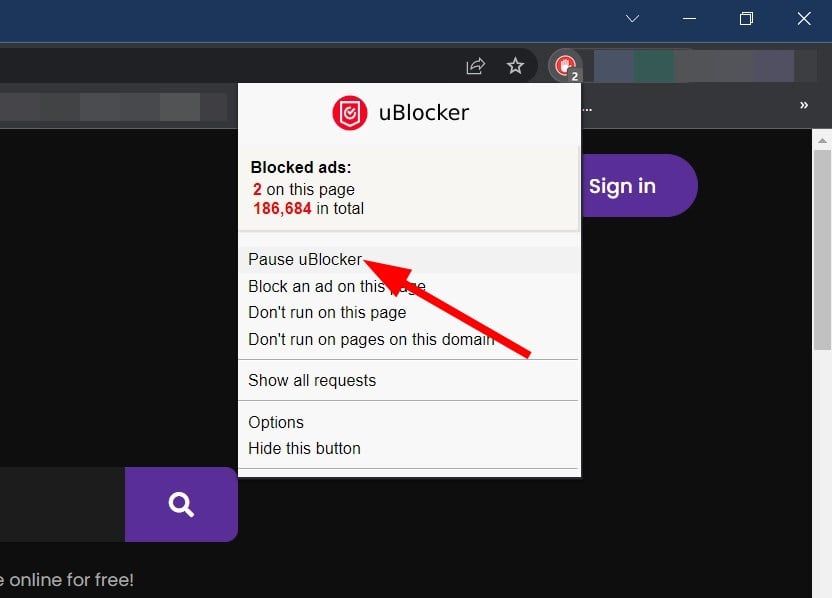The height and width of the screenshot is (598, 832).
Task: Click the scrollbar up arrow
Action: [822, 141]
